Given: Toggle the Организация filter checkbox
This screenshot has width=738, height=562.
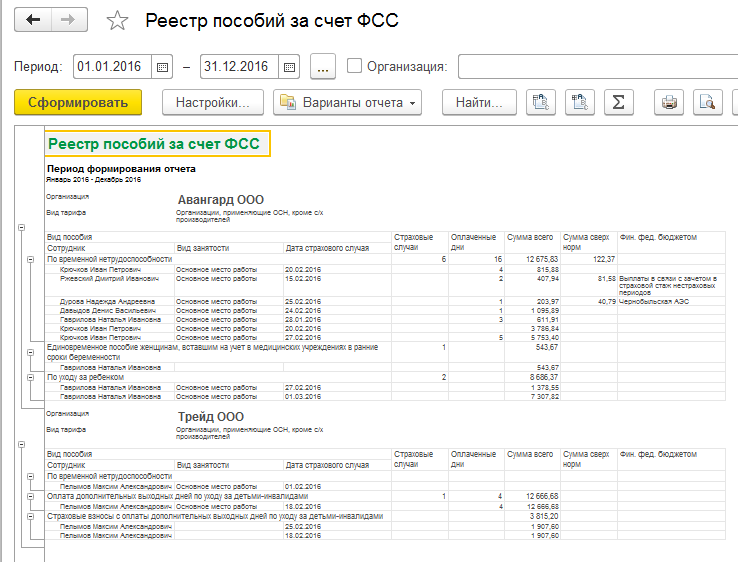Looking at the screenshot, I should point(354,65).
